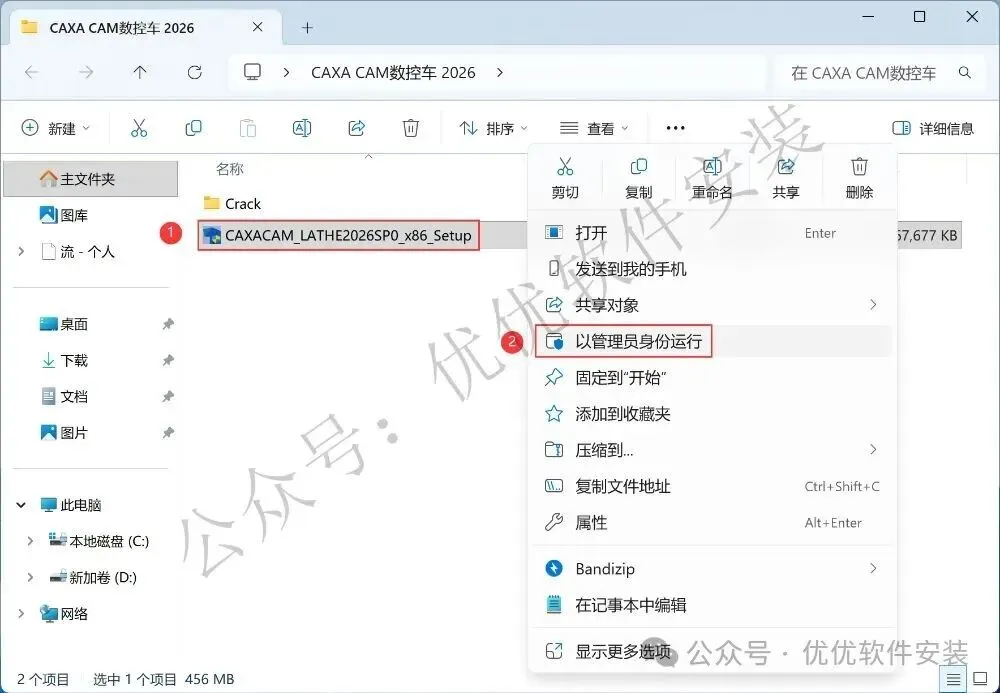Go up one folder level
Image resolution: width=1000 pixels, height=693 pixels.
140,73
